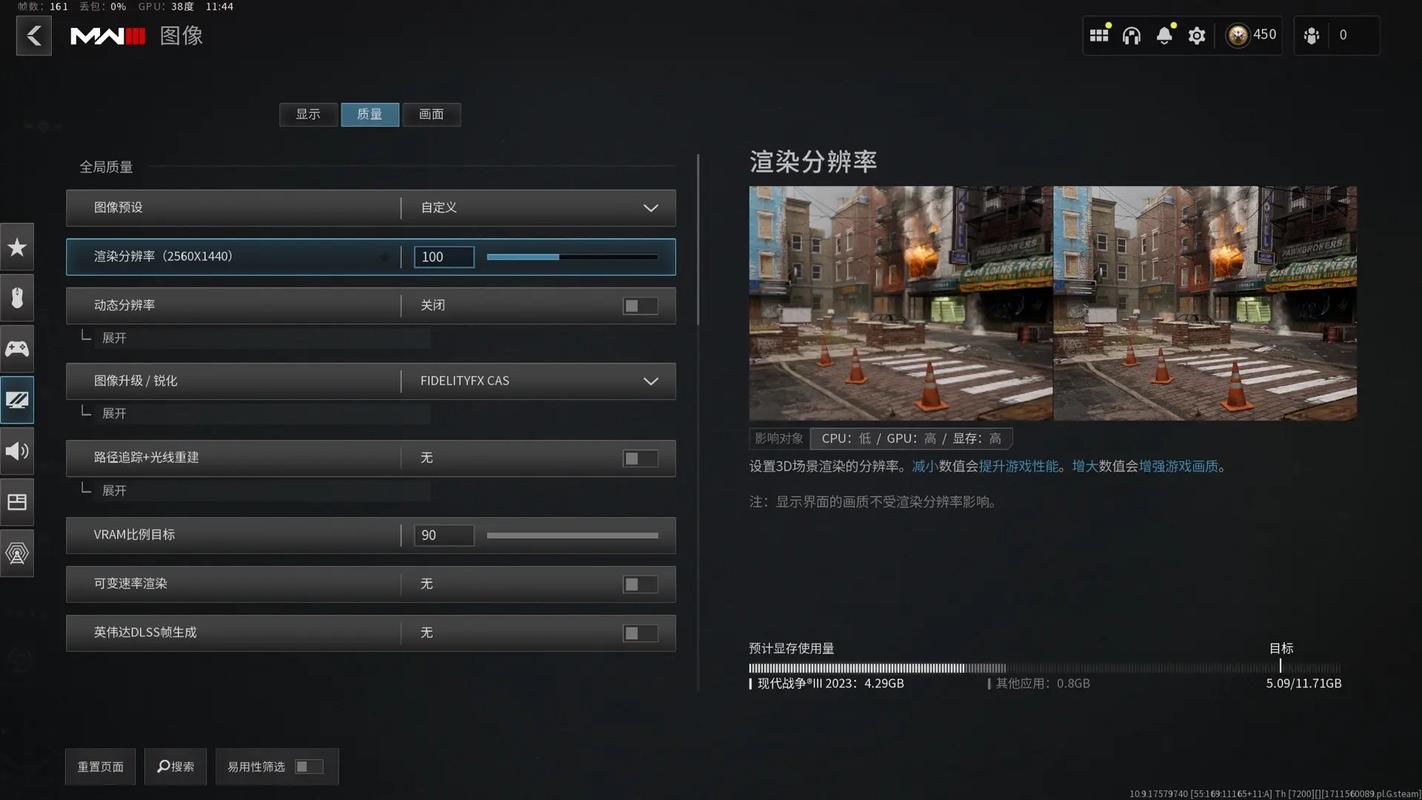Open controller settings sidebar icon

[17, 349]
